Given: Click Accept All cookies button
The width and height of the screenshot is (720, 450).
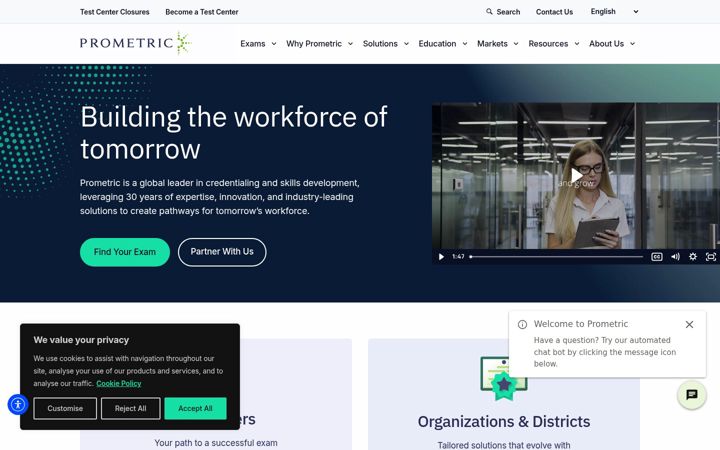Looking at the screenshot, I should (x=195, y=408).
